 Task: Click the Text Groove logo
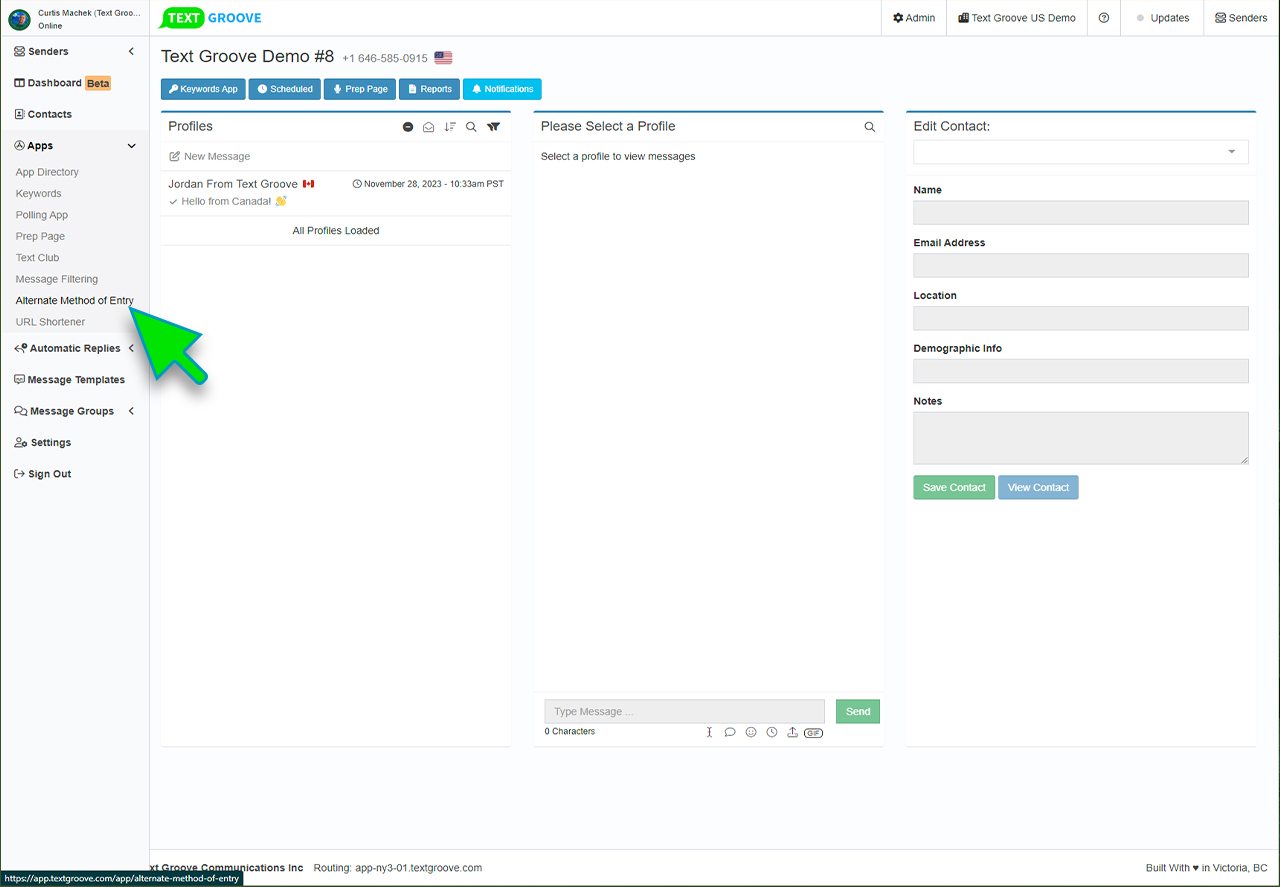click(212, 18)
